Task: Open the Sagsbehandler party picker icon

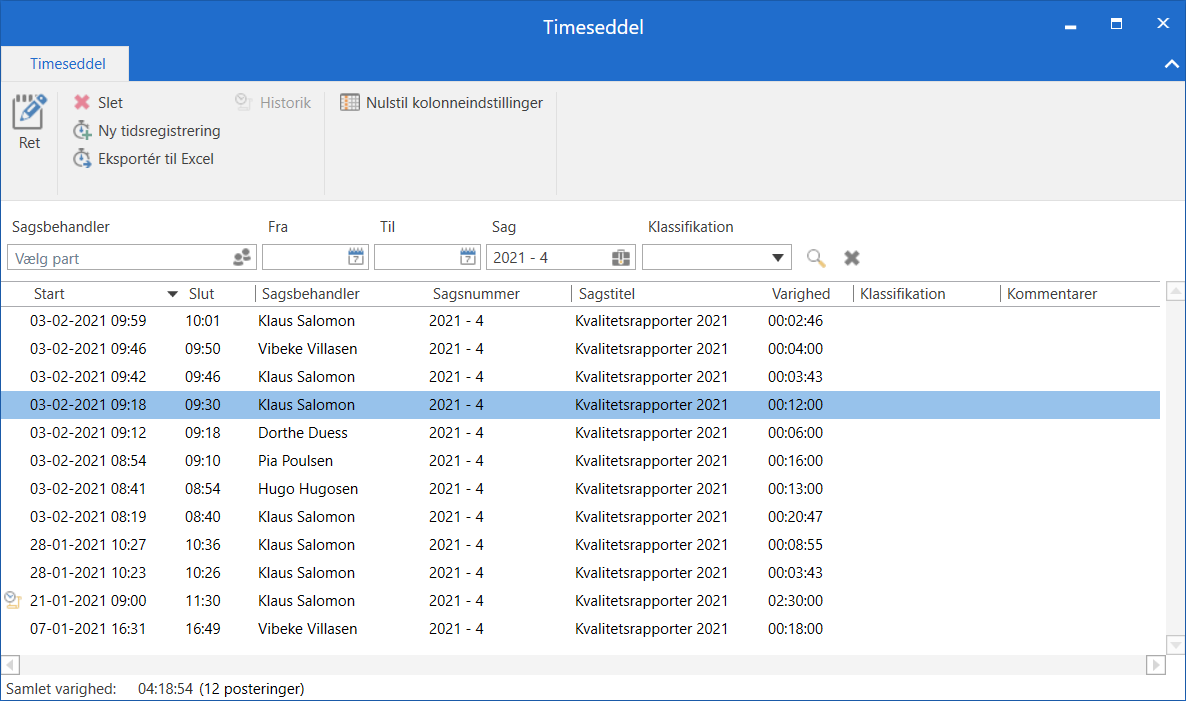Action: (x=242, y=258)
